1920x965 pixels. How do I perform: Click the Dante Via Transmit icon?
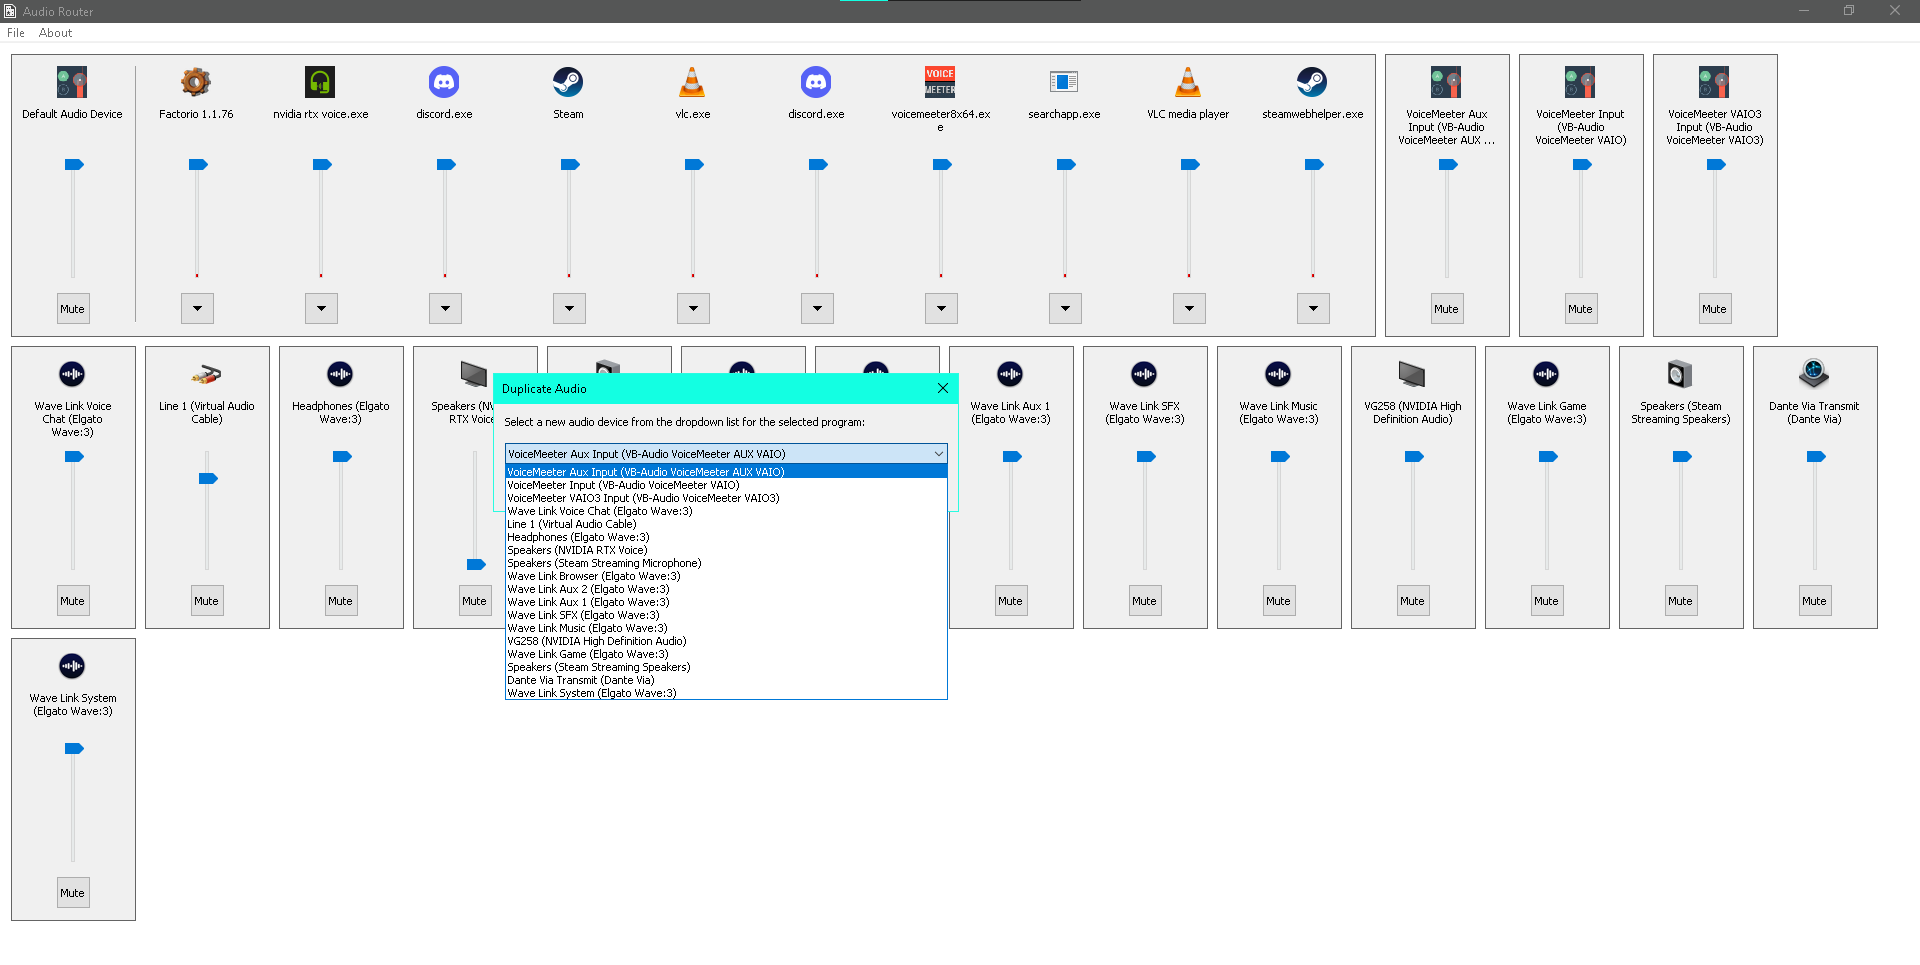[1814, 374]
